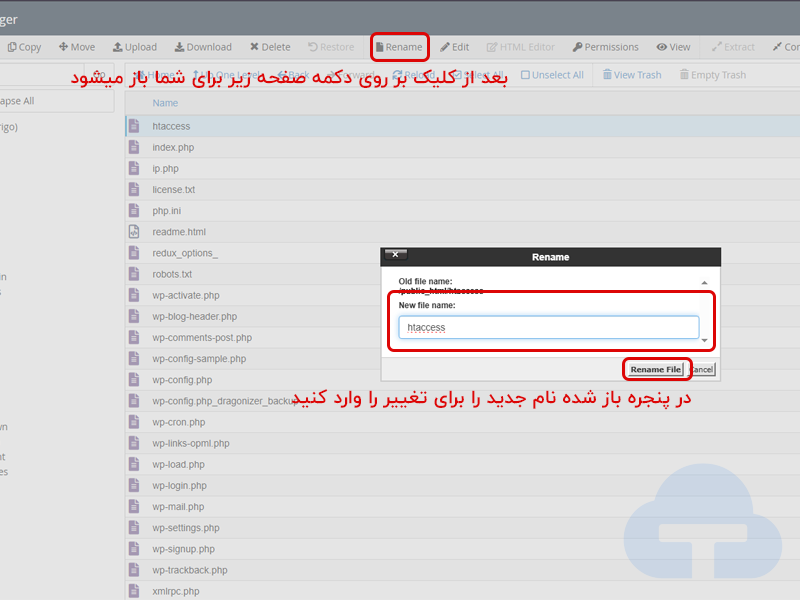Click the New file name input field
This screenshot has height=600, width=800.
tap(548, 327)
